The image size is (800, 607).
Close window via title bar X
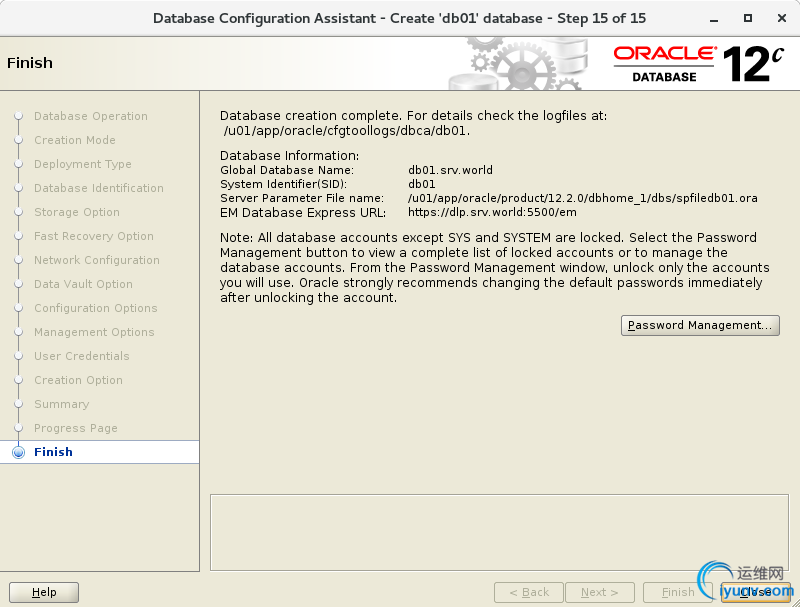[x=782, y=18]
